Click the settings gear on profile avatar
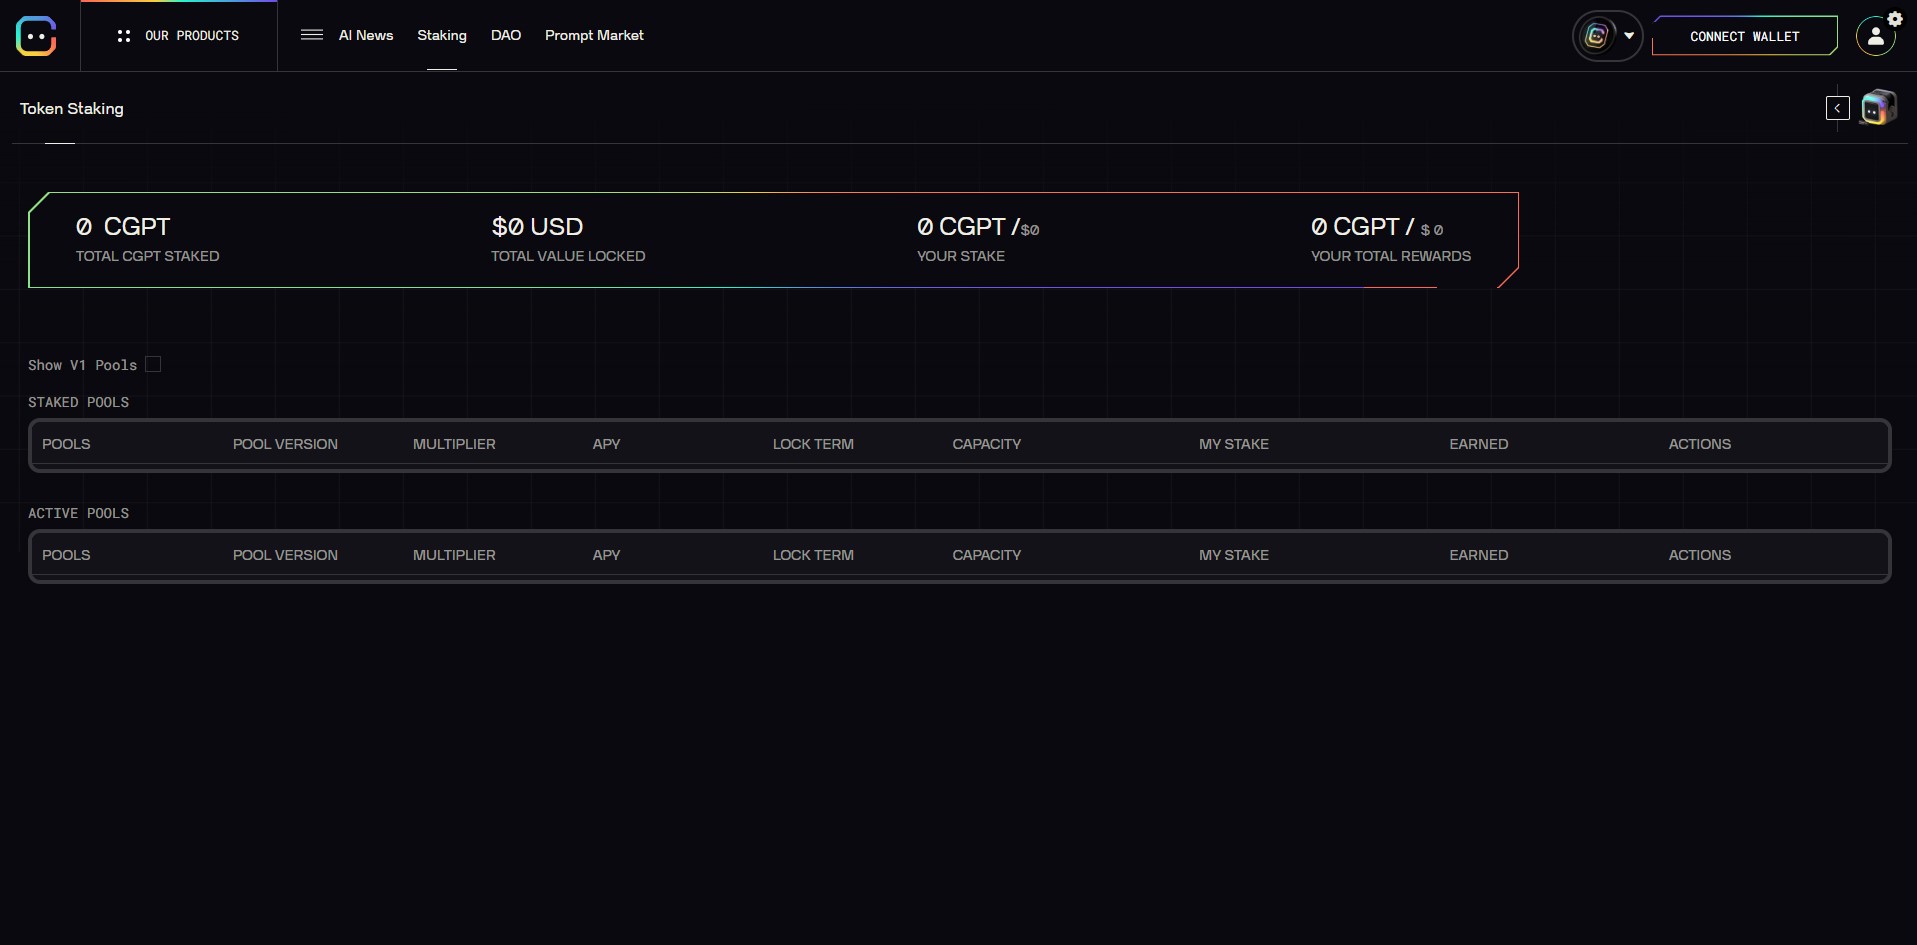This screenshot has width=1917, height=945. 1894,19
